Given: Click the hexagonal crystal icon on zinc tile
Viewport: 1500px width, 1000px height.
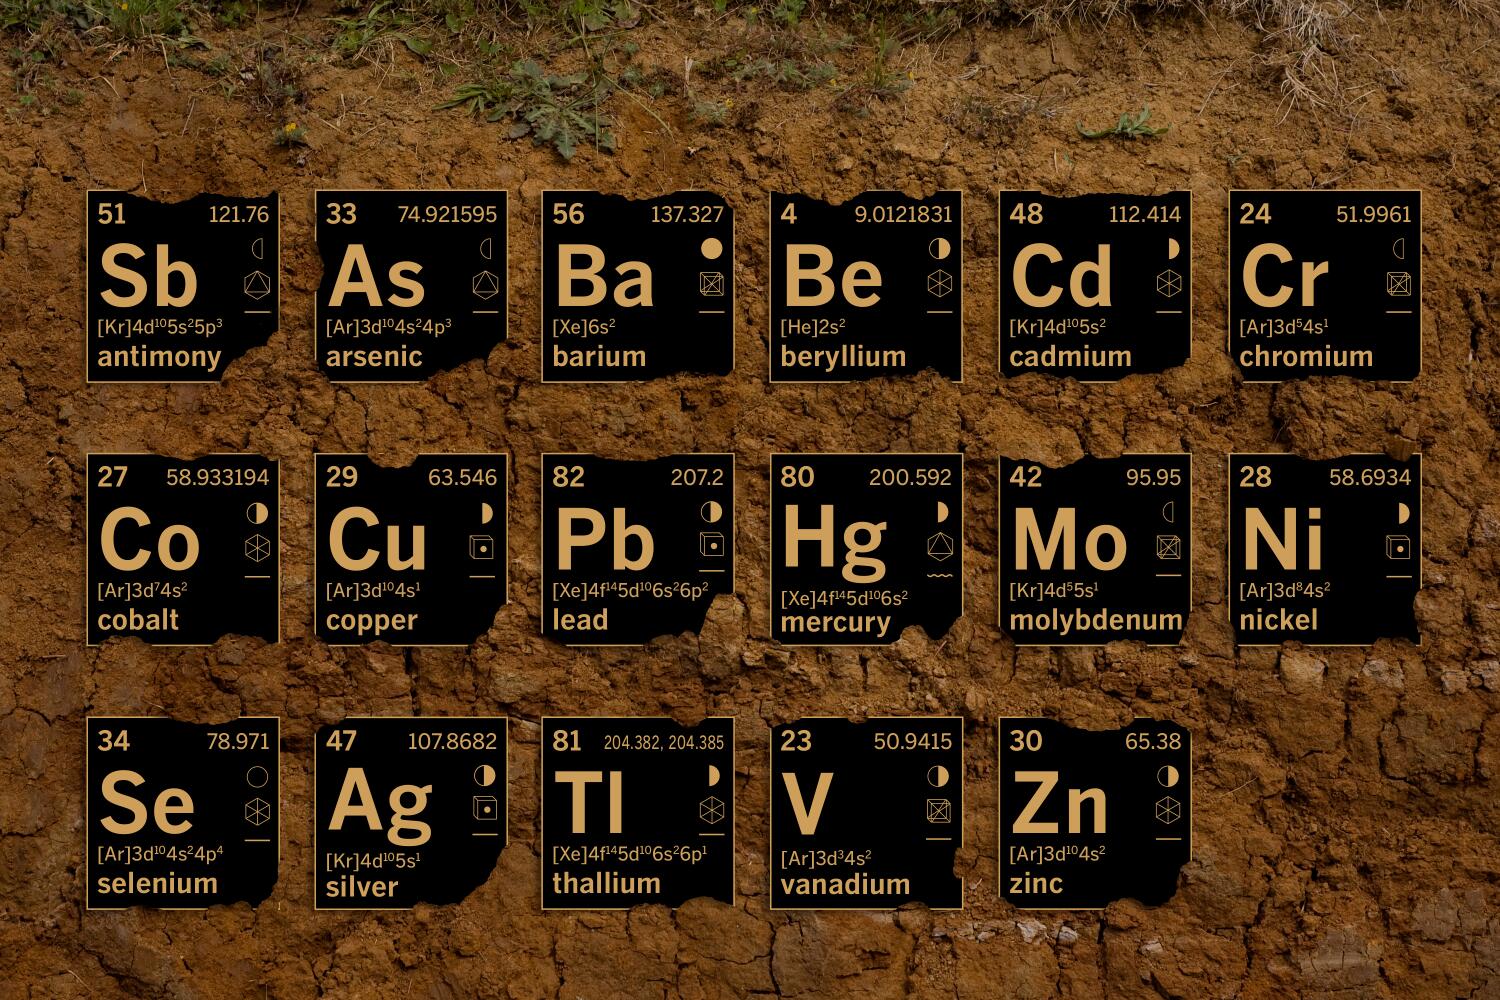Looking at the screenshot, I should [x=1167, y=811].
